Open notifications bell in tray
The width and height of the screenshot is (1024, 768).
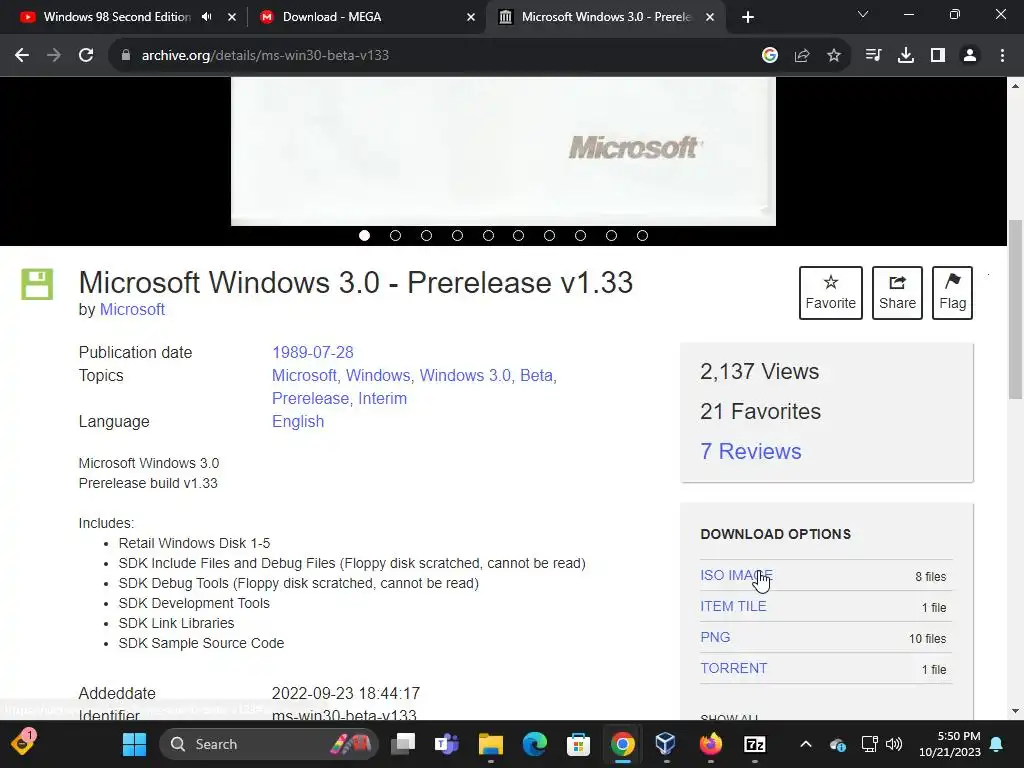point(997,744)
